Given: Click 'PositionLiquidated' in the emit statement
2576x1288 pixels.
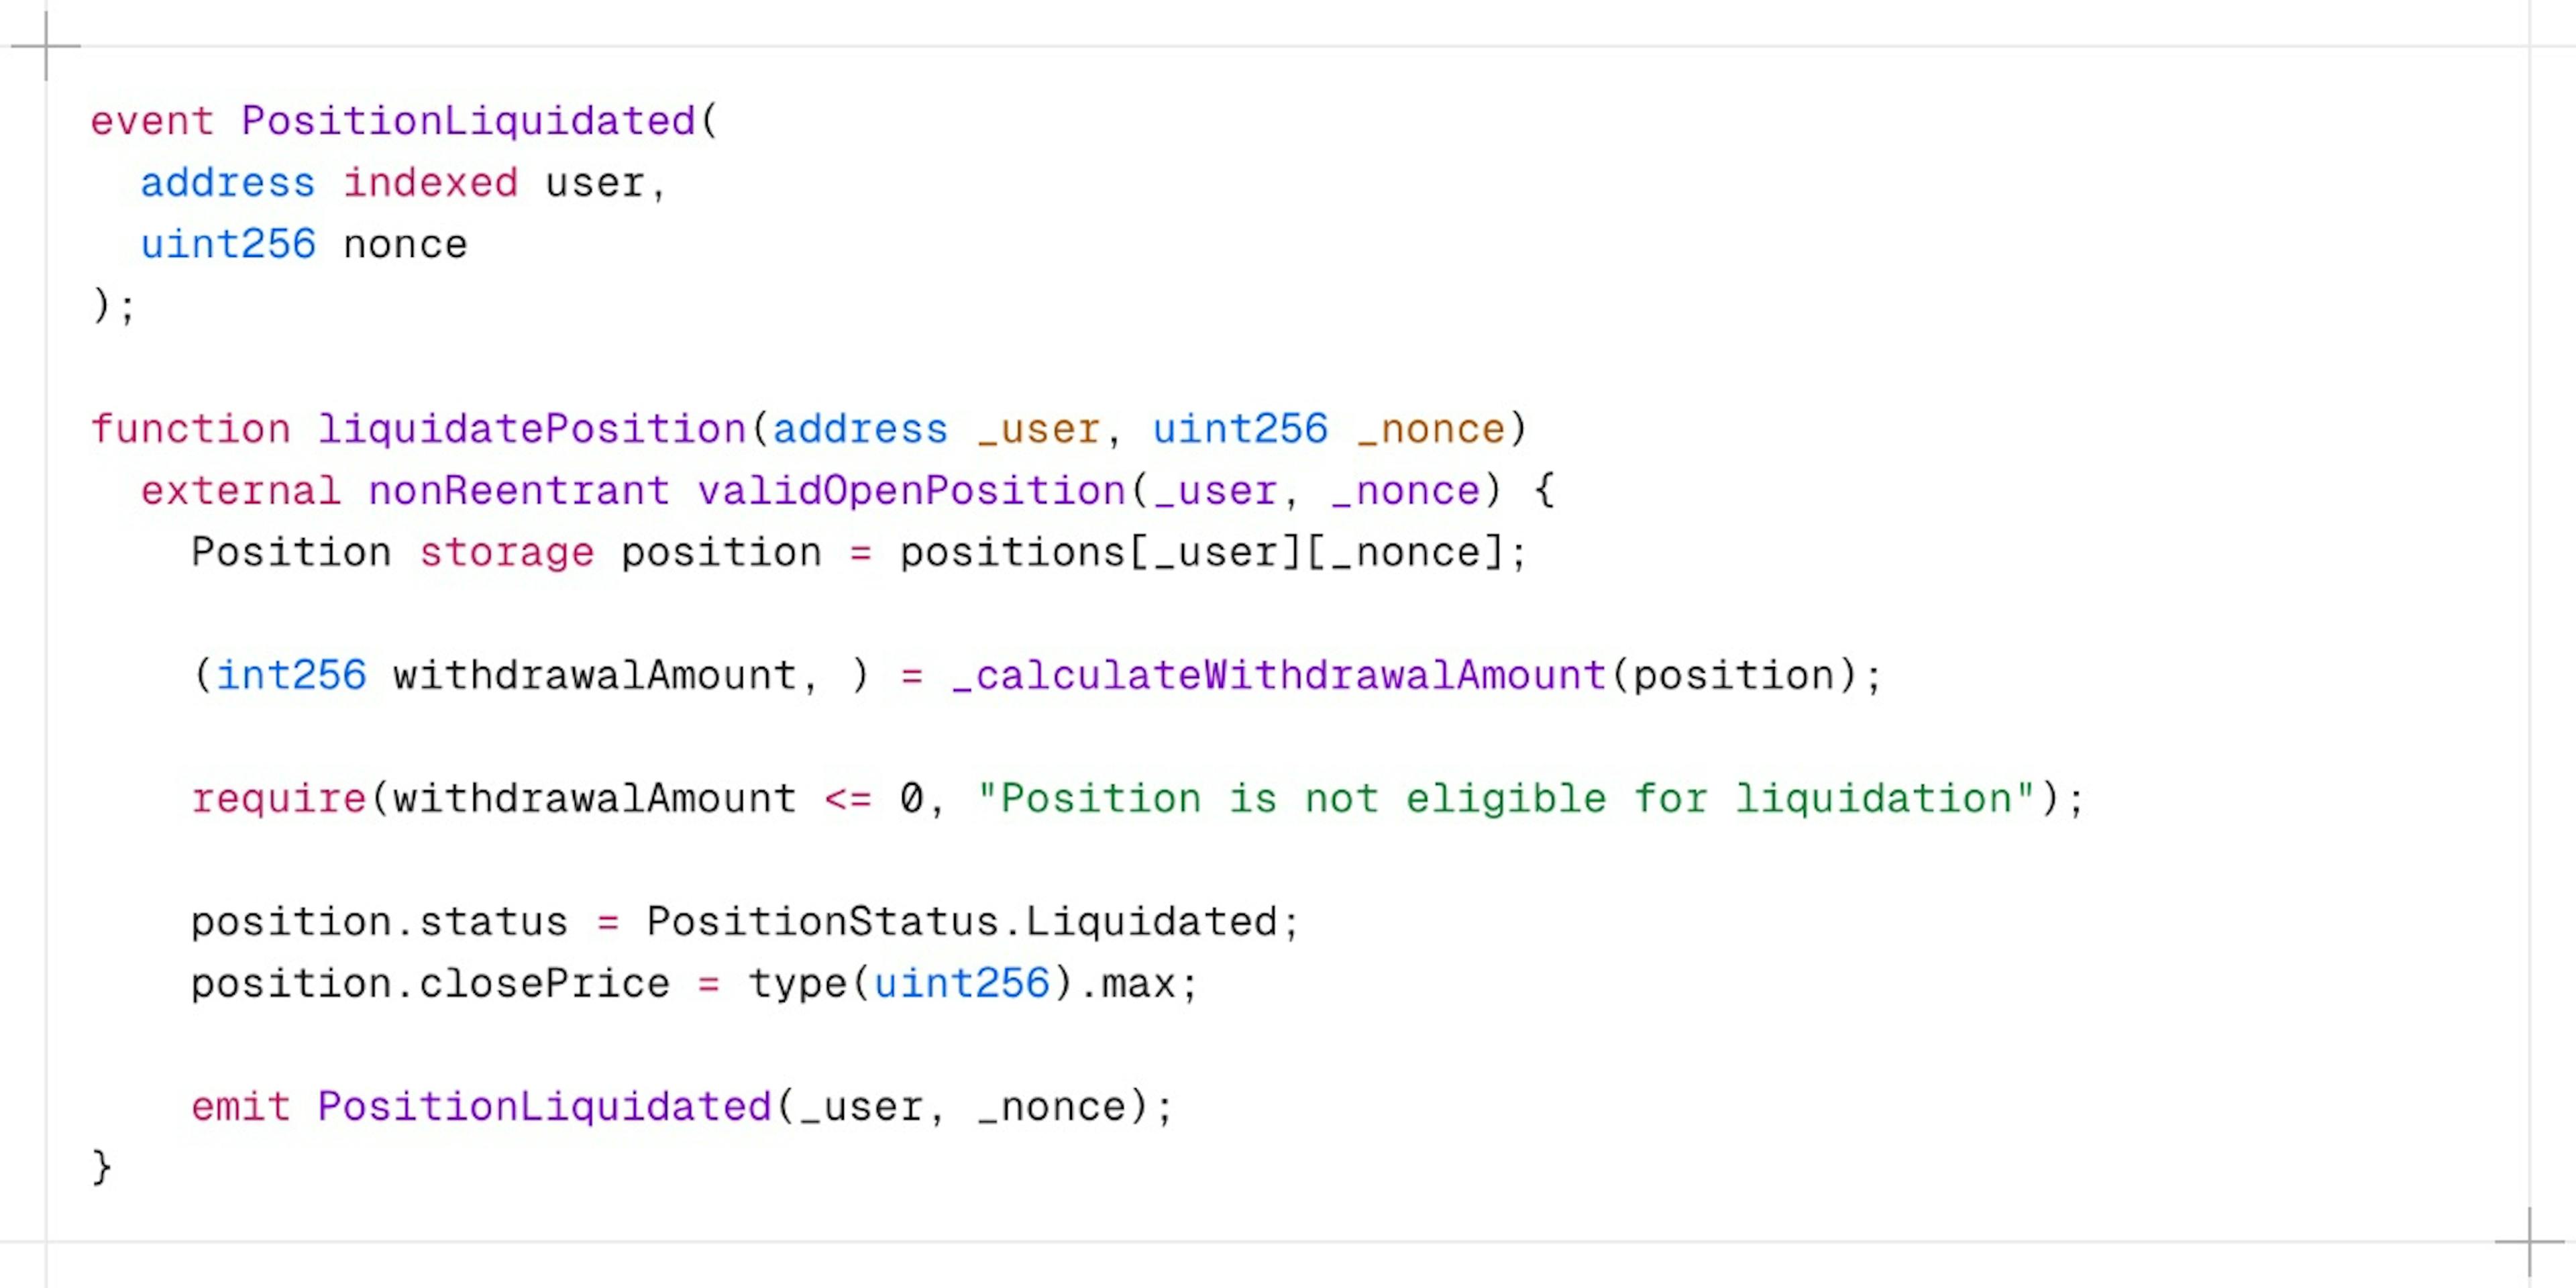Looking at the screenshot, I should pos(545,1107).
